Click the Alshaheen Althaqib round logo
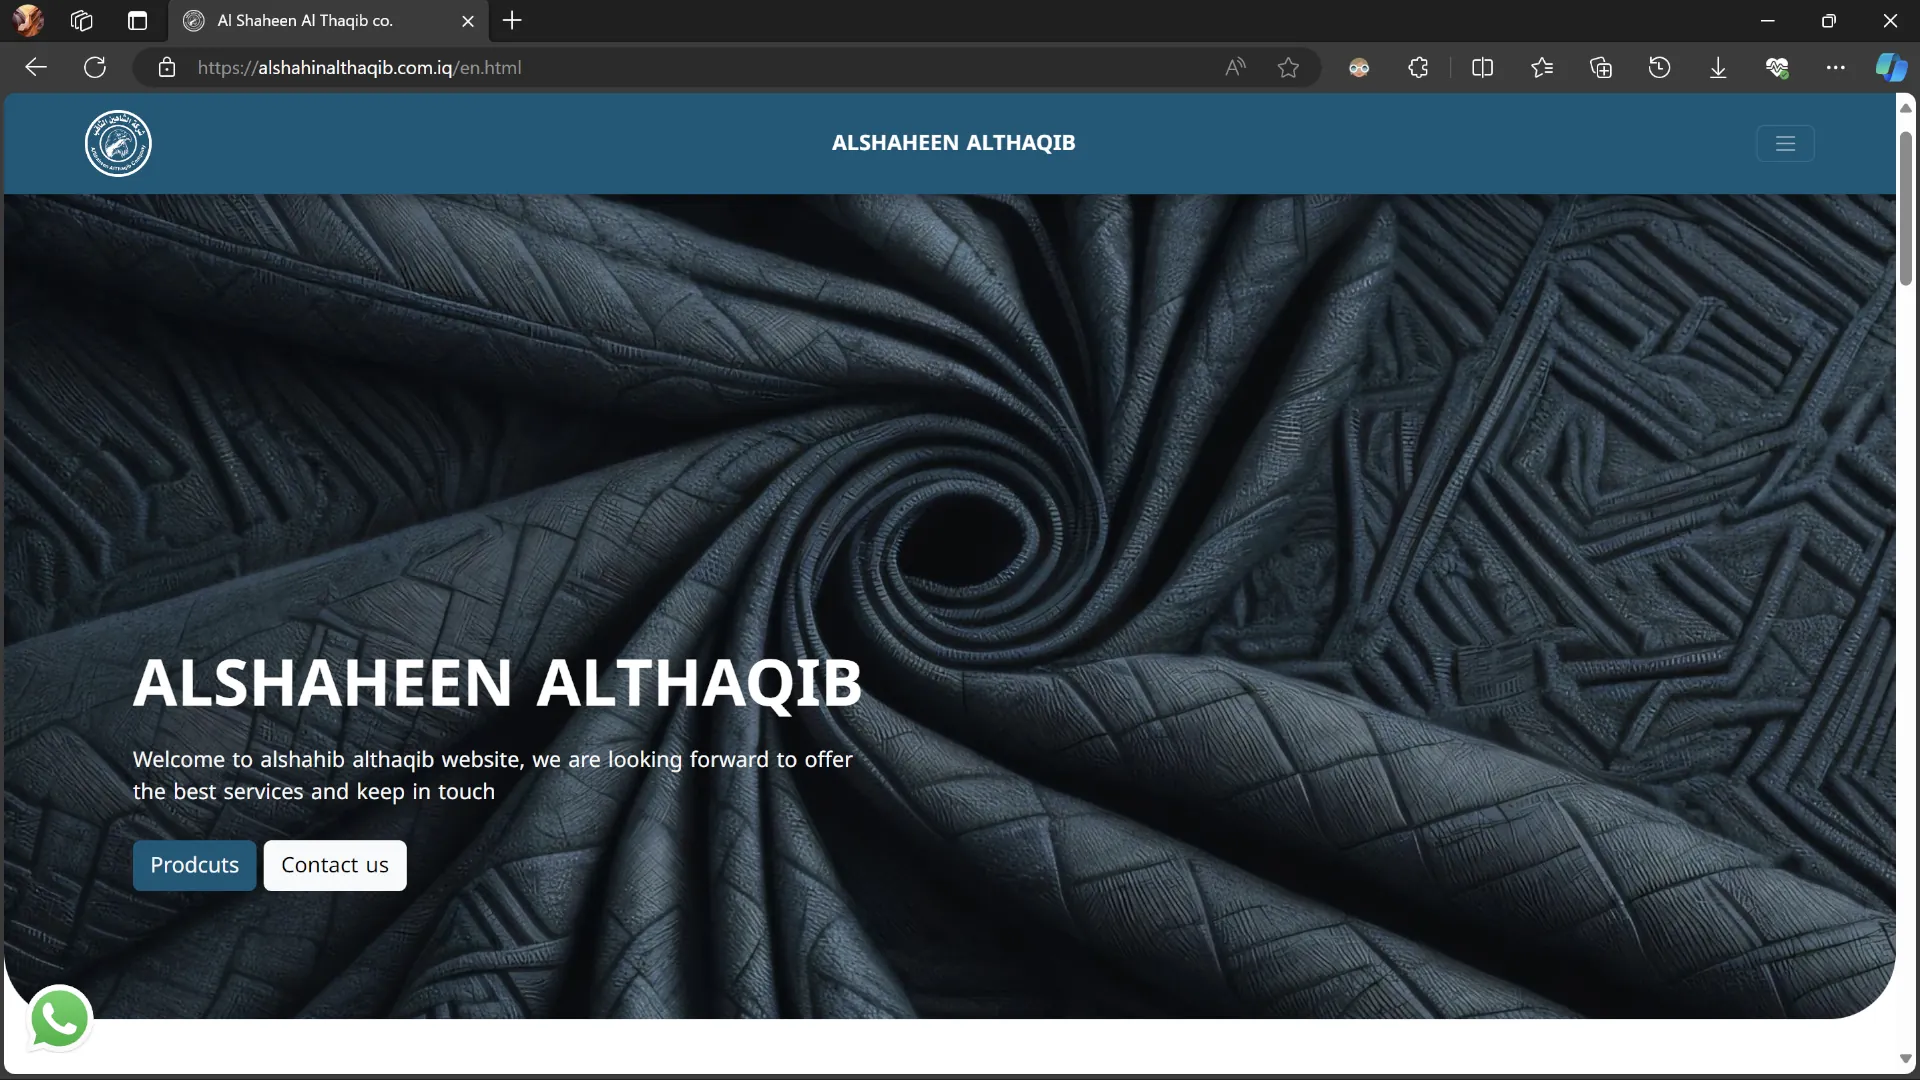Screen dimensions: 1920x1080 118,144
